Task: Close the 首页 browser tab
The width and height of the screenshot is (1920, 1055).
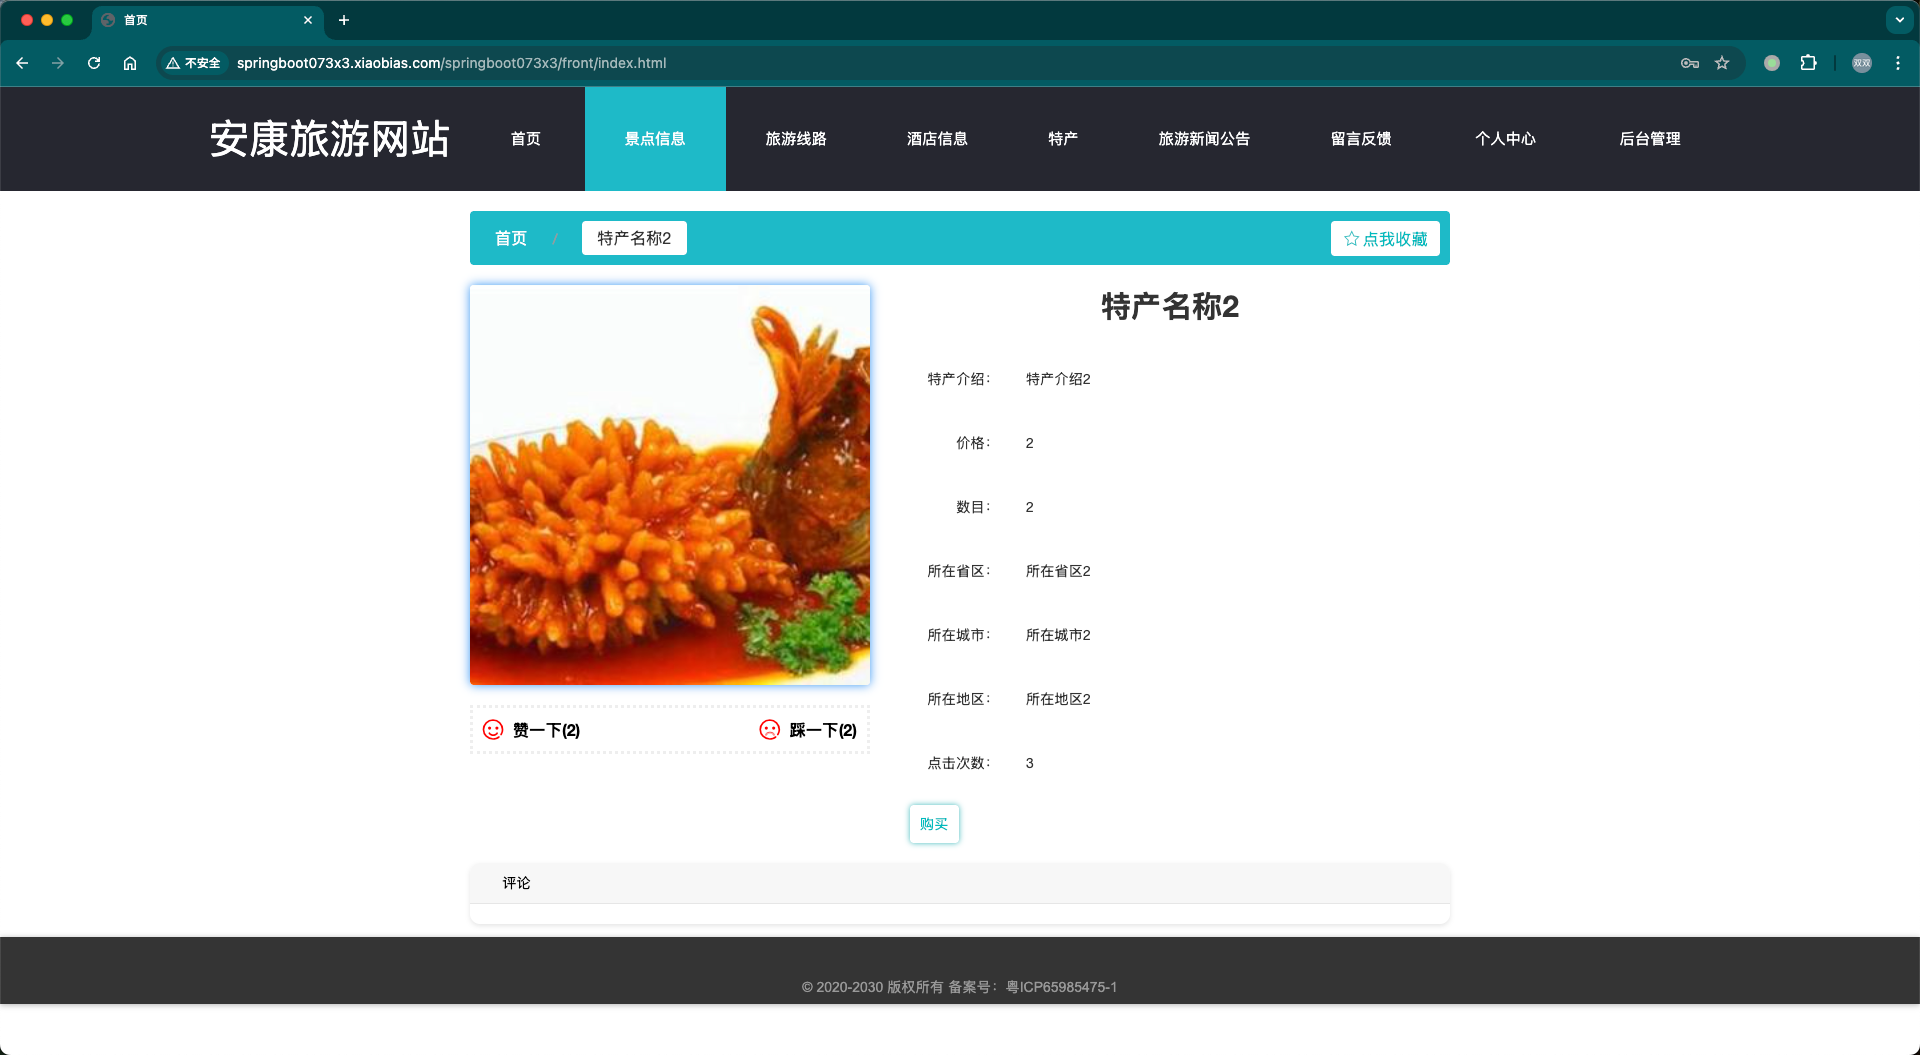Action: 308,20
